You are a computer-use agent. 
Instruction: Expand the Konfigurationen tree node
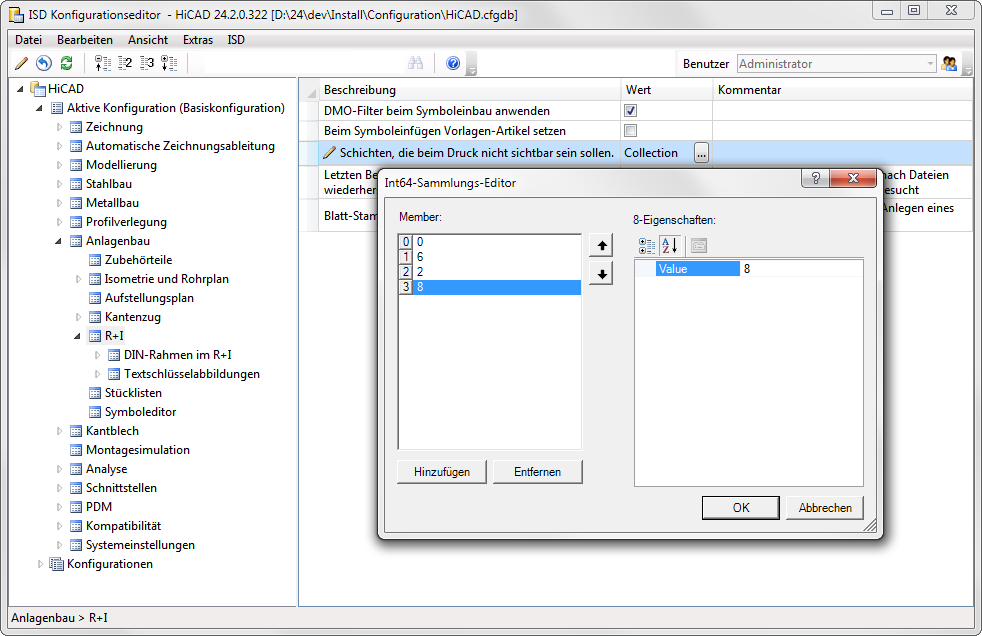[x=41, y=564]
